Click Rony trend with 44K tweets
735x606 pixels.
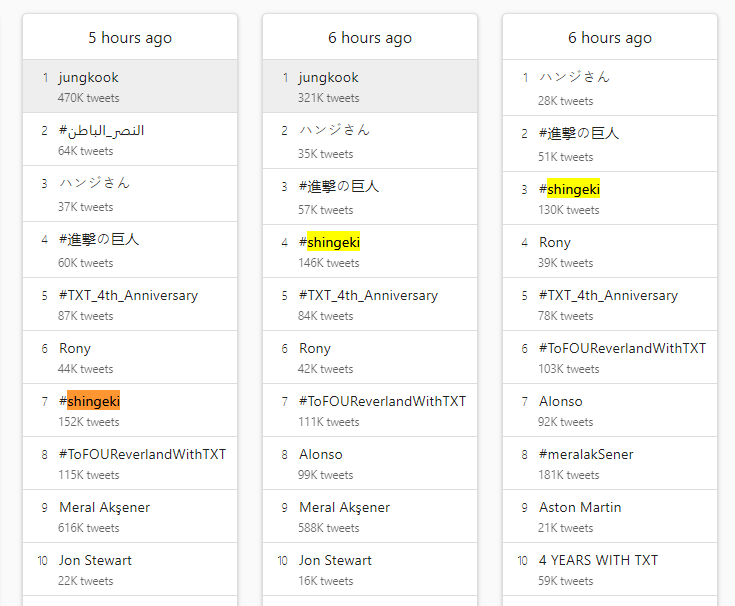click(x=130, y=358)
